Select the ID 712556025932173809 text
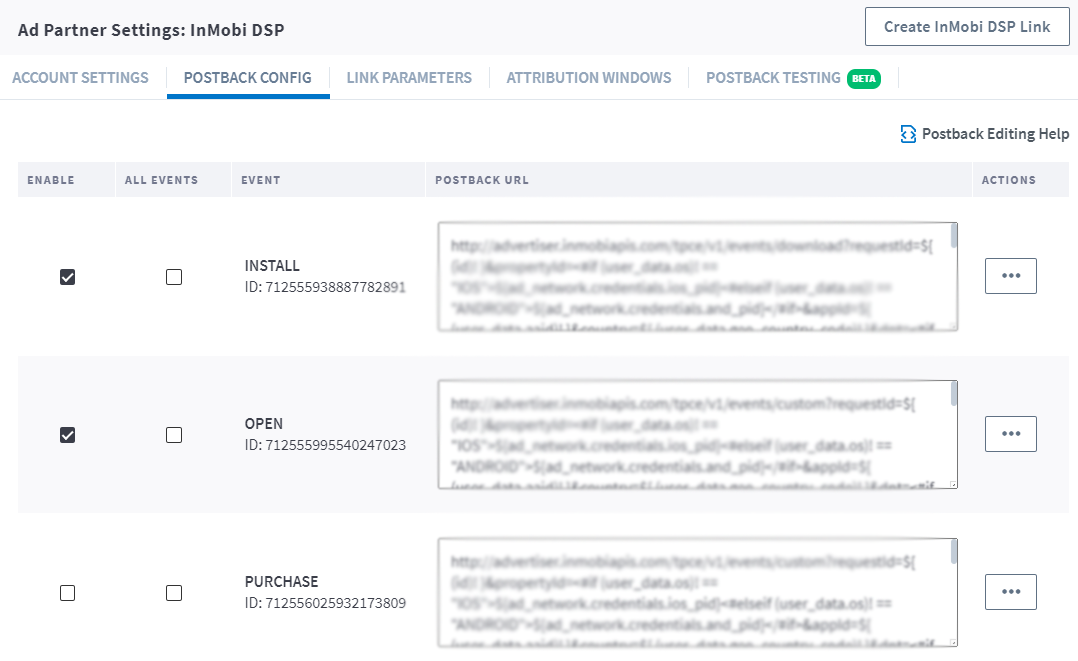Image resolution: width=1078 pixels, height=661 pixels. coord(325,603)
